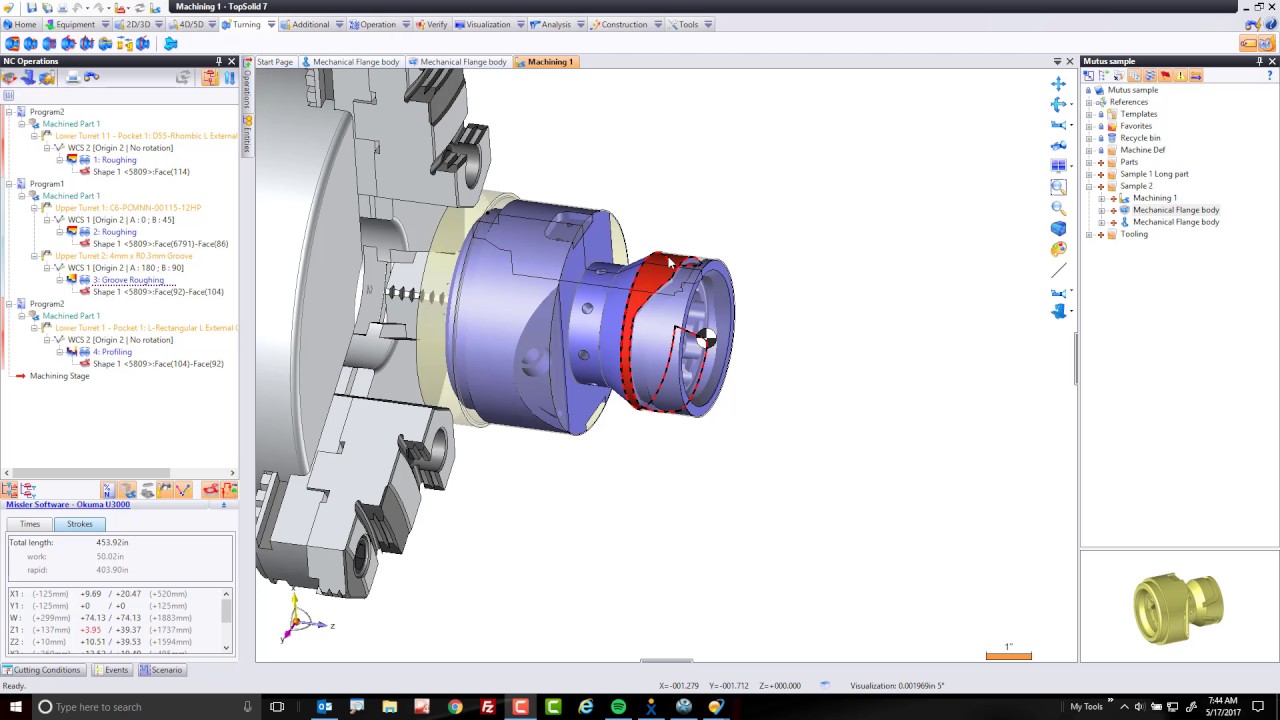Screen dimensions: 1280x720
Task: Select Upper Turret 1: C6-PCMNN-00115-12HP
Action: click(128, 208)
